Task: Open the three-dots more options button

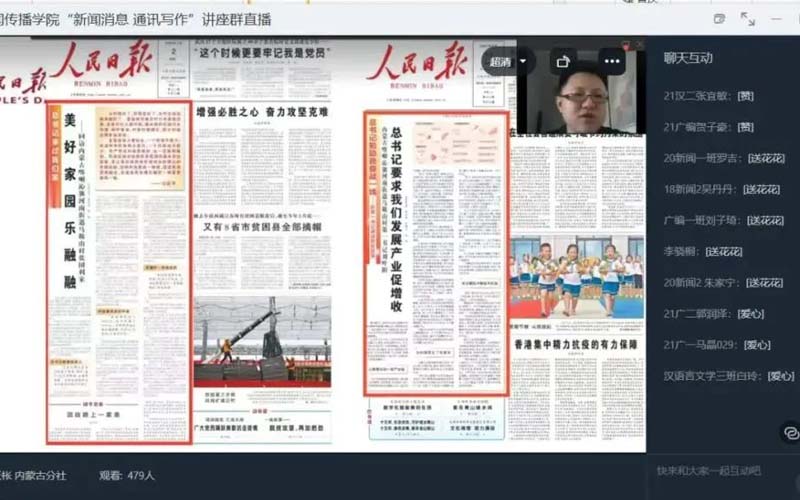Action: tap(612, 62)
